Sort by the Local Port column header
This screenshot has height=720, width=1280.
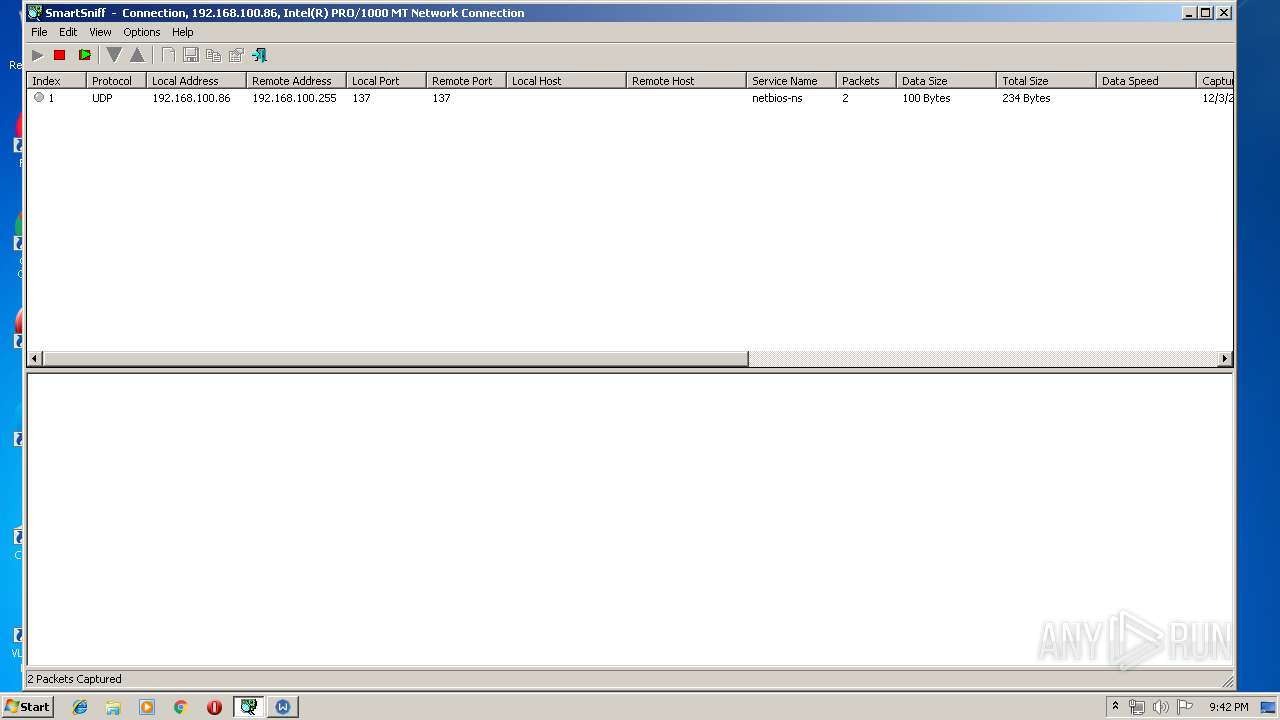click(386, 81)
